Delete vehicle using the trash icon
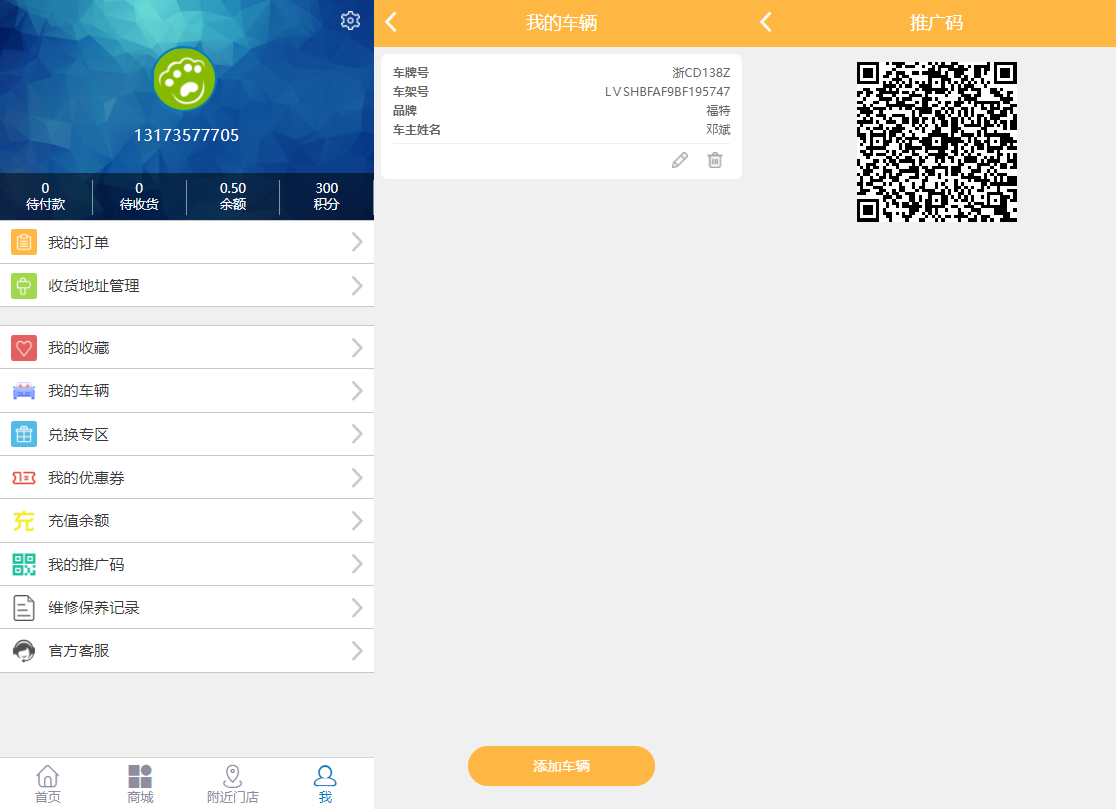1116x809 pixels. click(x=715, y=160)
